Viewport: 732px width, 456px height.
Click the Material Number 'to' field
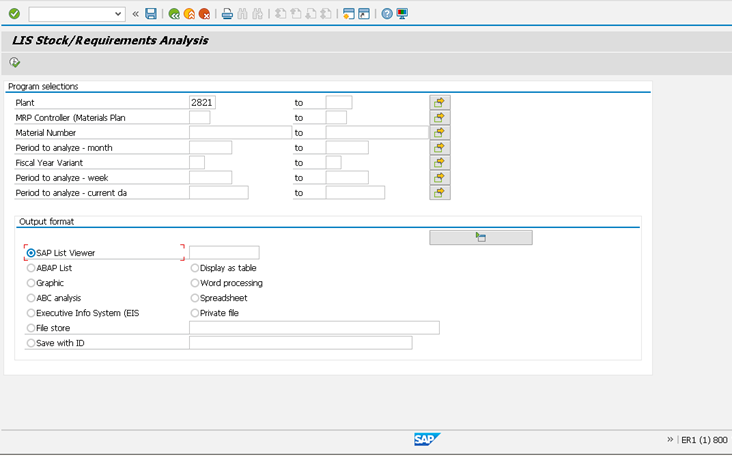[x=377, y=133]
